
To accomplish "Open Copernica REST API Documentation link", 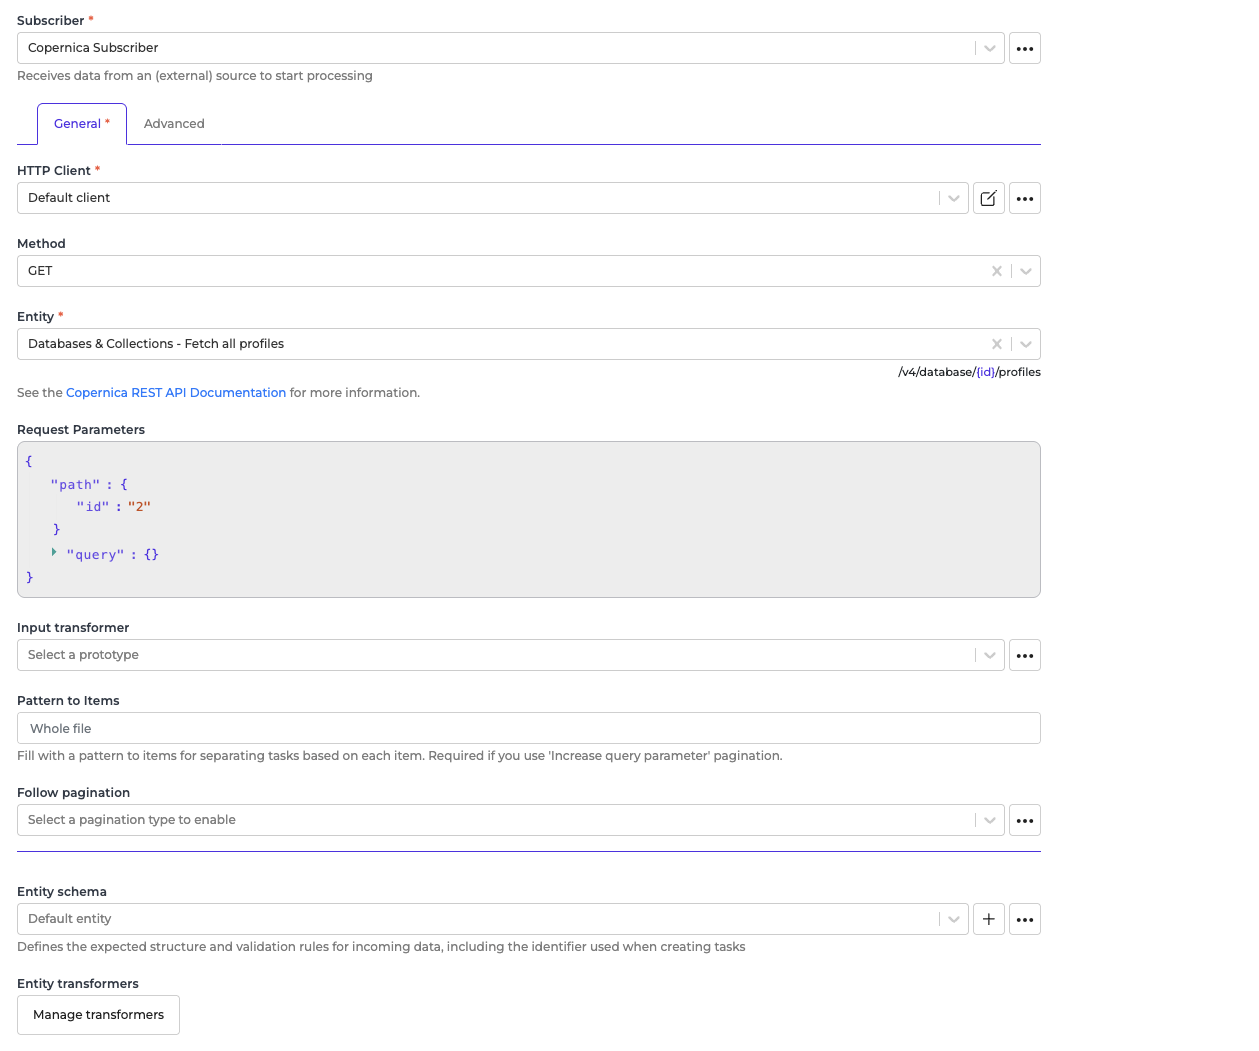I will point(176,393).
